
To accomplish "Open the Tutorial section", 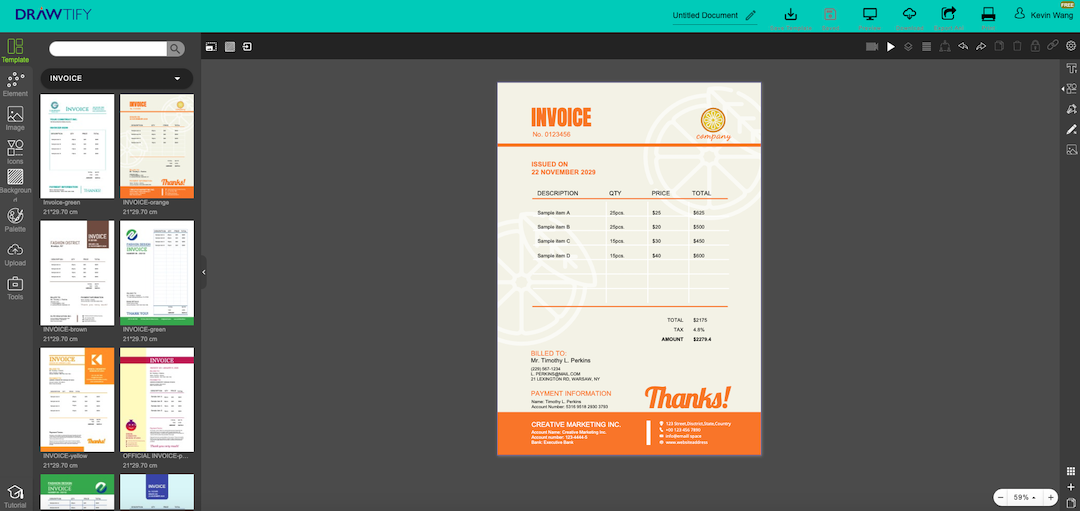I will (x=15, y=496).
